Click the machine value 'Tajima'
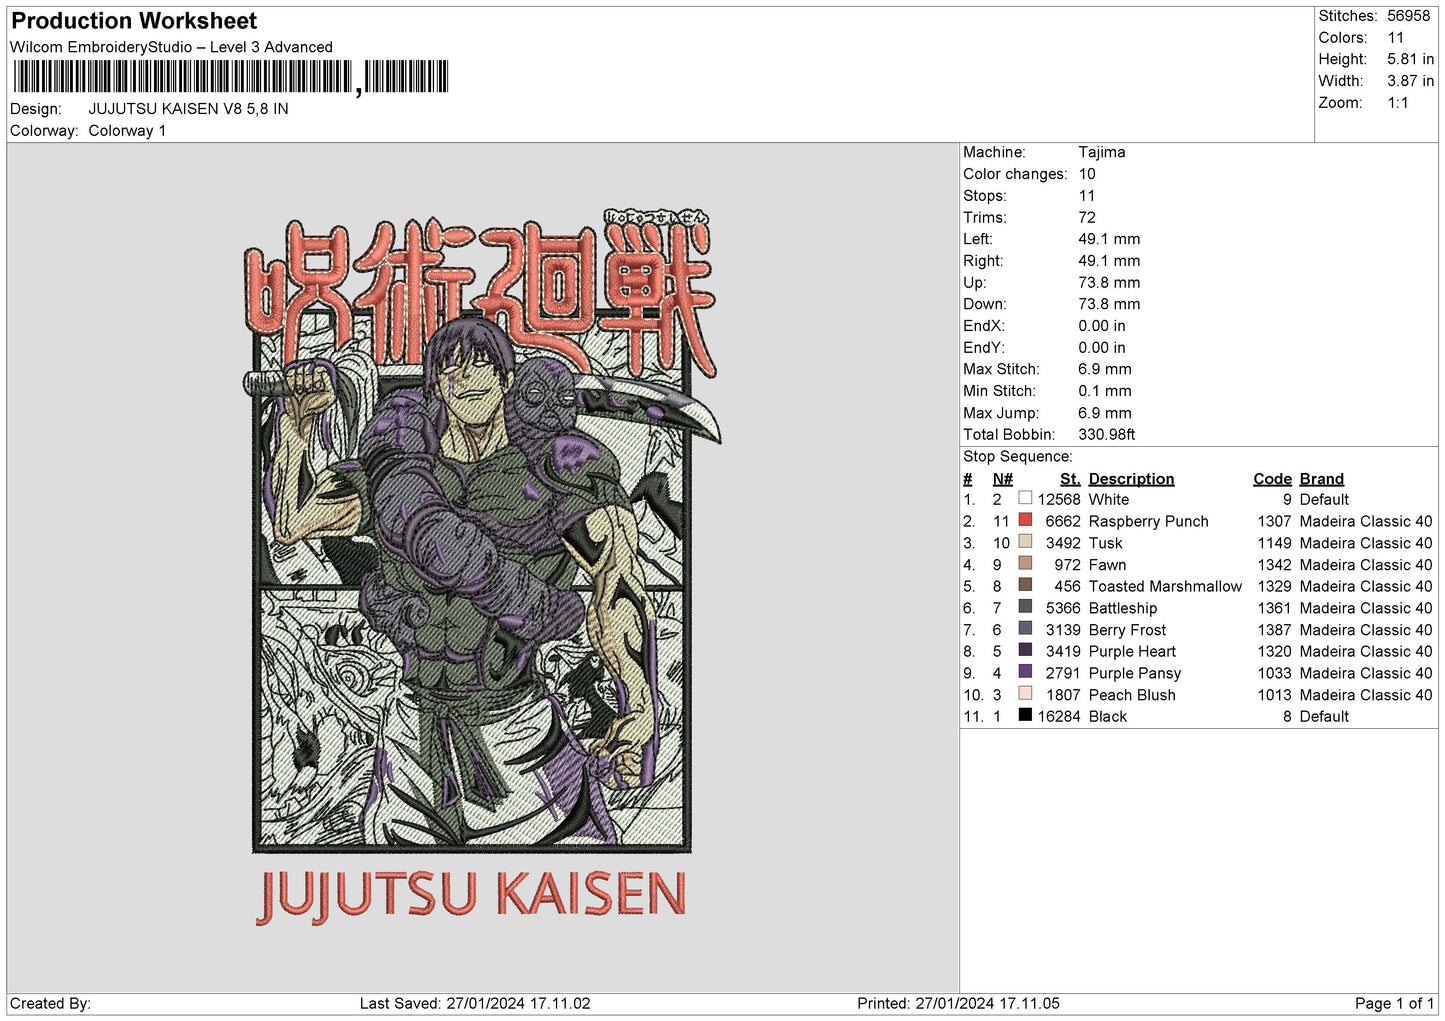1445x1021 pixels. tap(1101, 152)
